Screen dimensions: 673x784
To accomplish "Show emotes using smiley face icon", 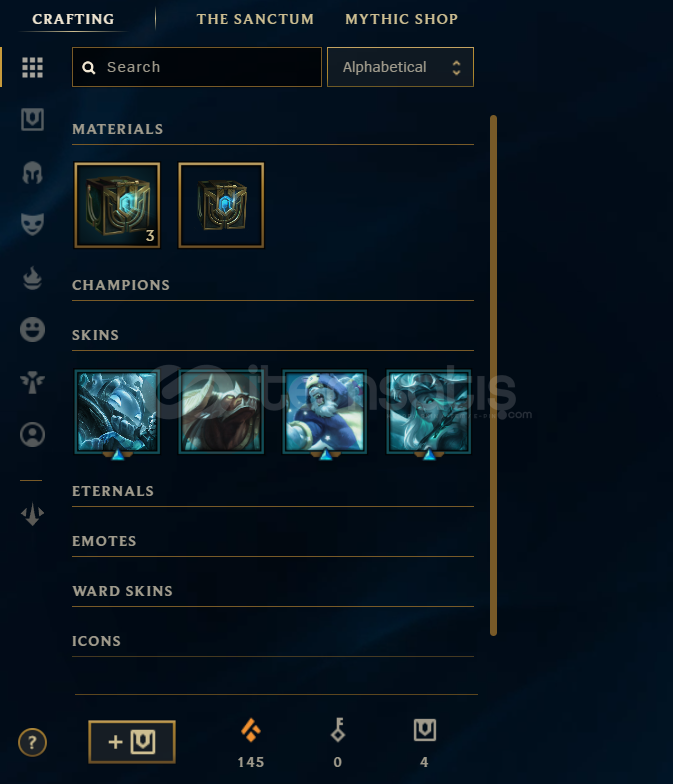I will [x=32, y=330].
